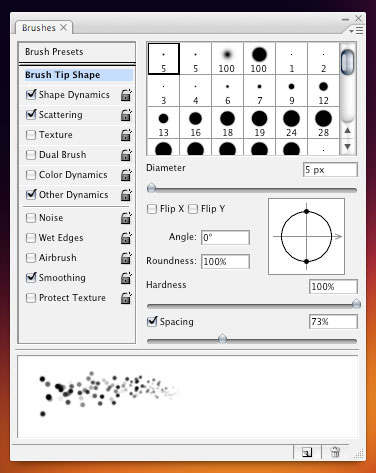The width and height of the screenshot is (376, 473).
Task: Select the soft 100 brush tip
Action: pos(227,59)
